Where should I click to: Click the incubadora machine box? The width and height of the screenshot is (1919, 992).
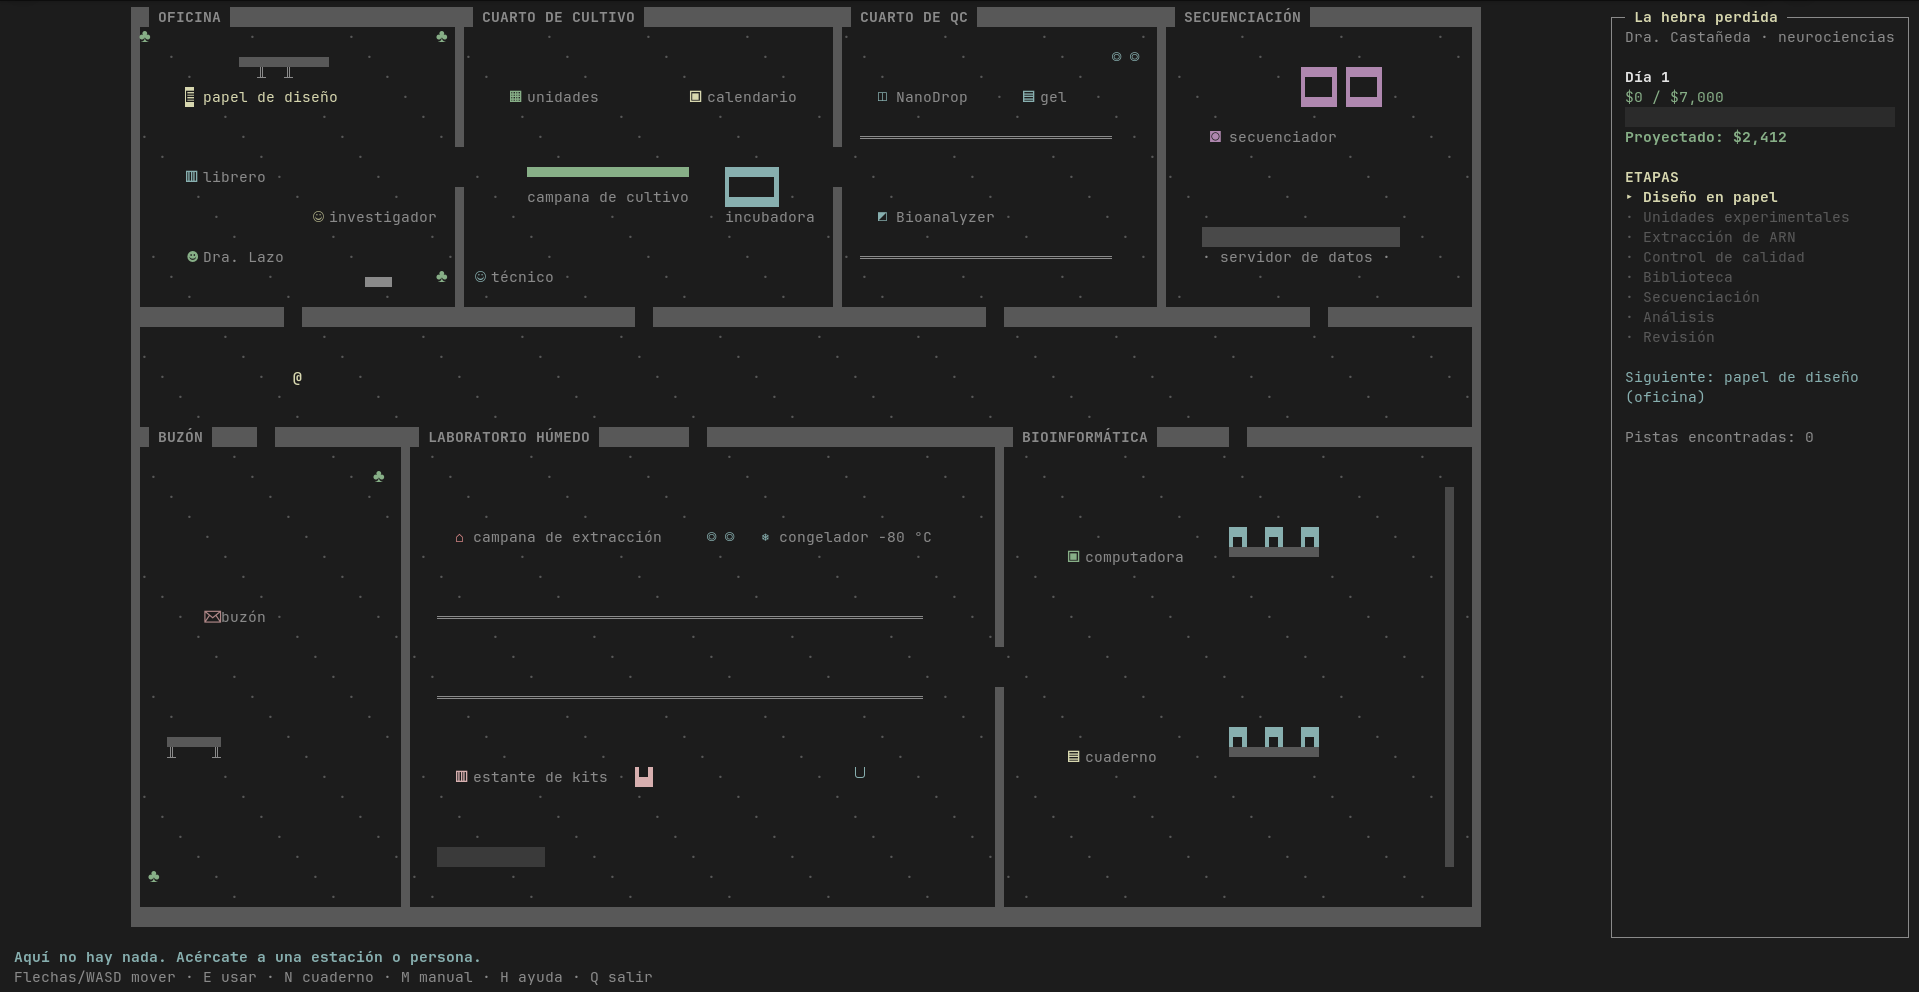(751, 187)
